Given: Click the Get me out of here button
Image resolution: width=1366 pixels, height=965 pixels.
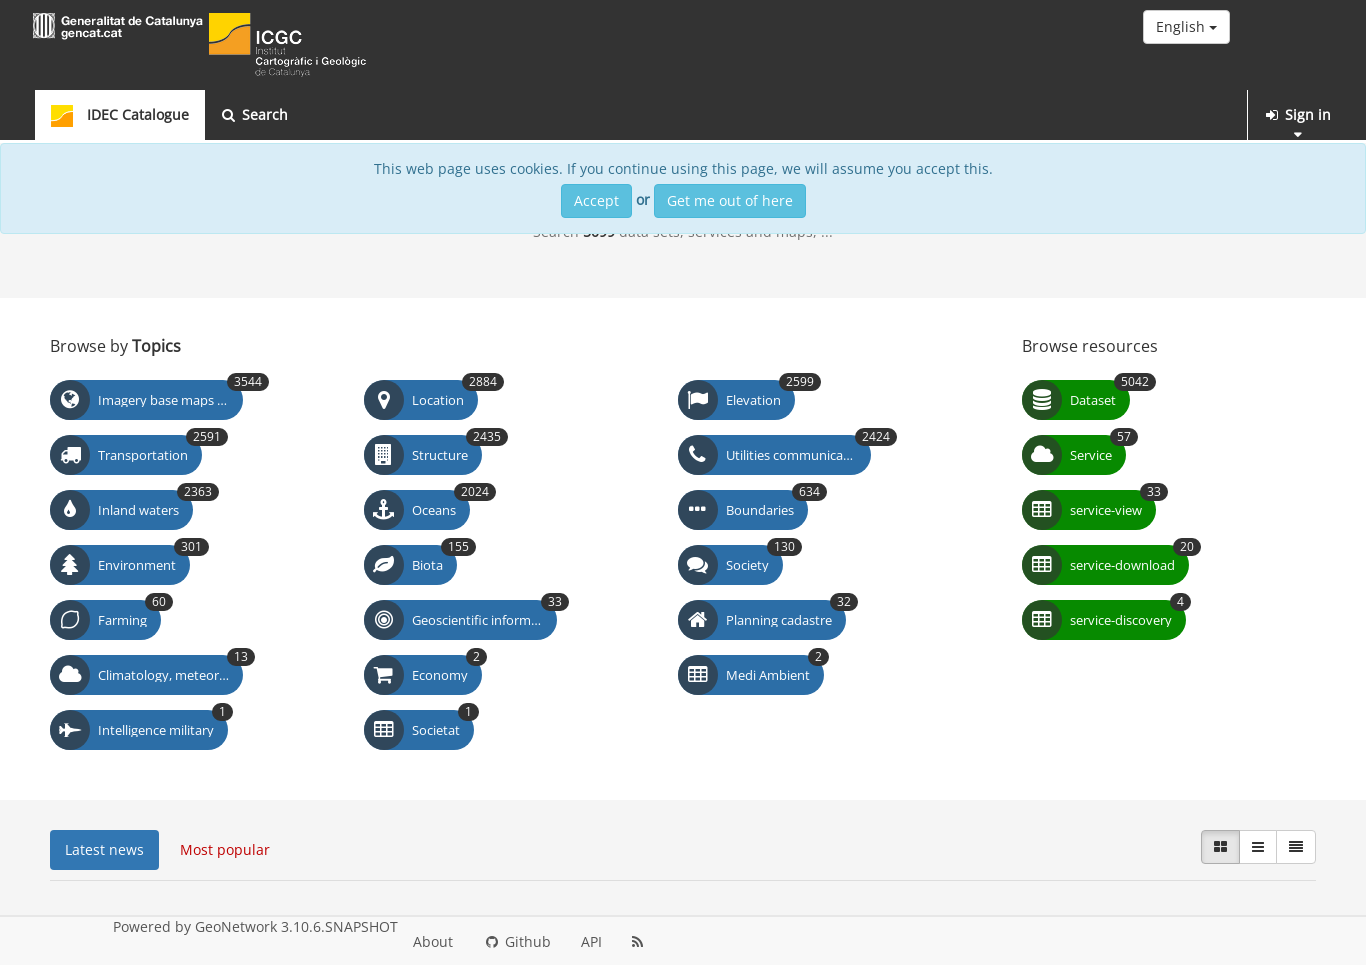Looking at the screenshot, I should point(730,201).
